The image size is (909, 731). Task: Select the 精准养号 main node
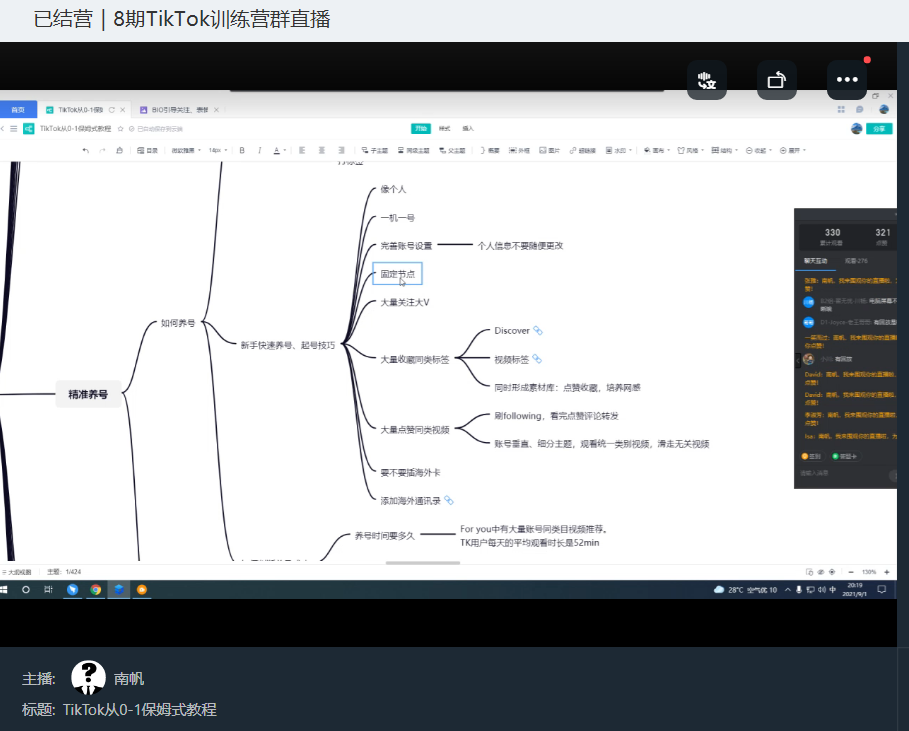pyautogui.click(x=88, y=395)
